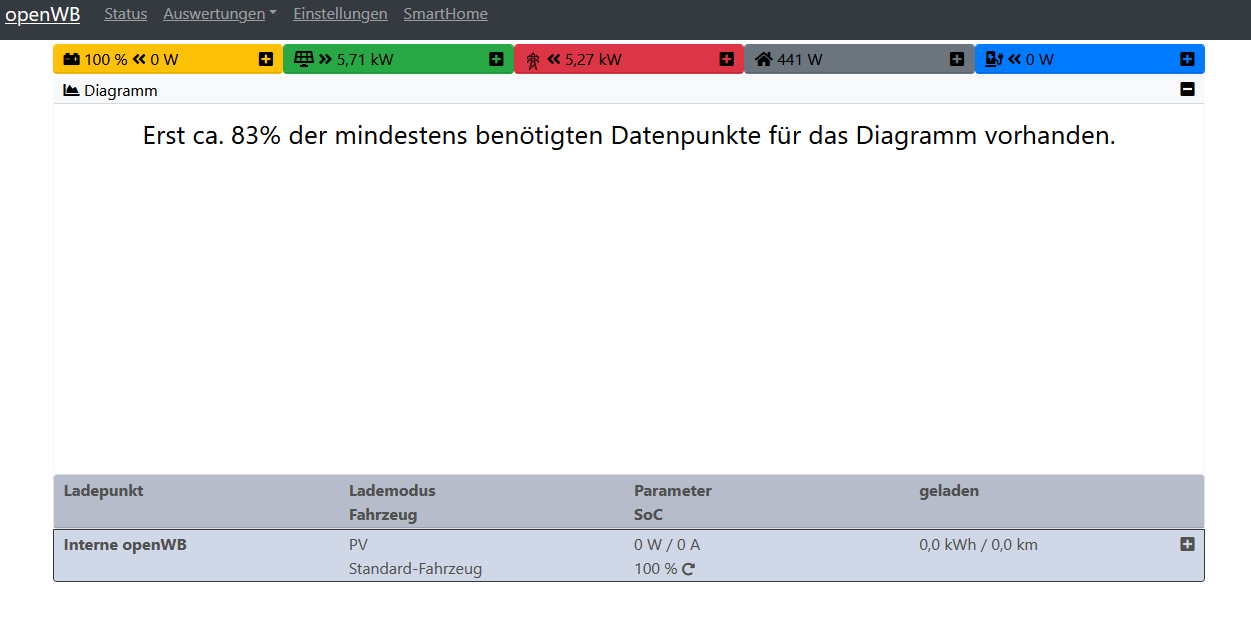This screenshot has width=1251, height=639.
Task: Click the 441 W house consumption value
Action: (x=800, y=60)
